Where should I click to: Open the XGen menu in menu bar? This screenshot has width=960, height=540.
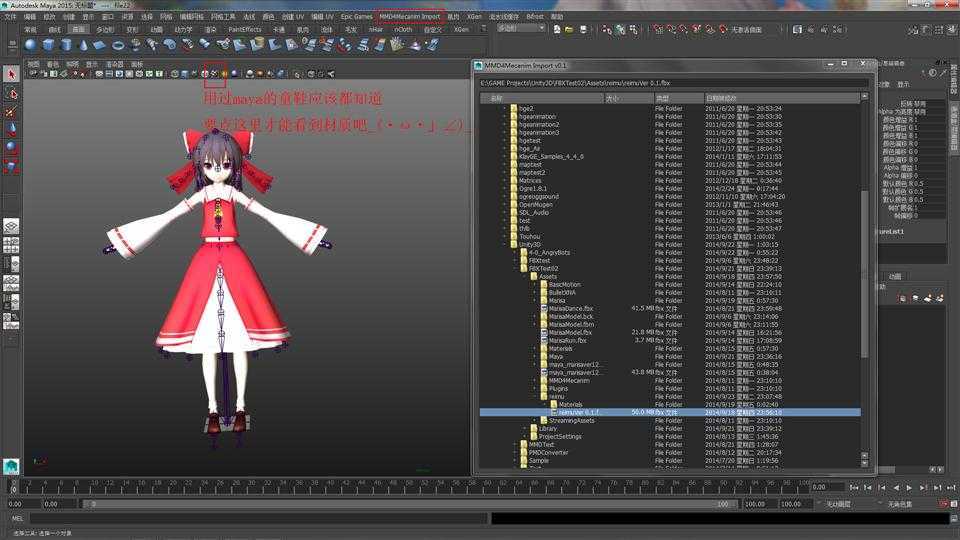pos(474,17)
